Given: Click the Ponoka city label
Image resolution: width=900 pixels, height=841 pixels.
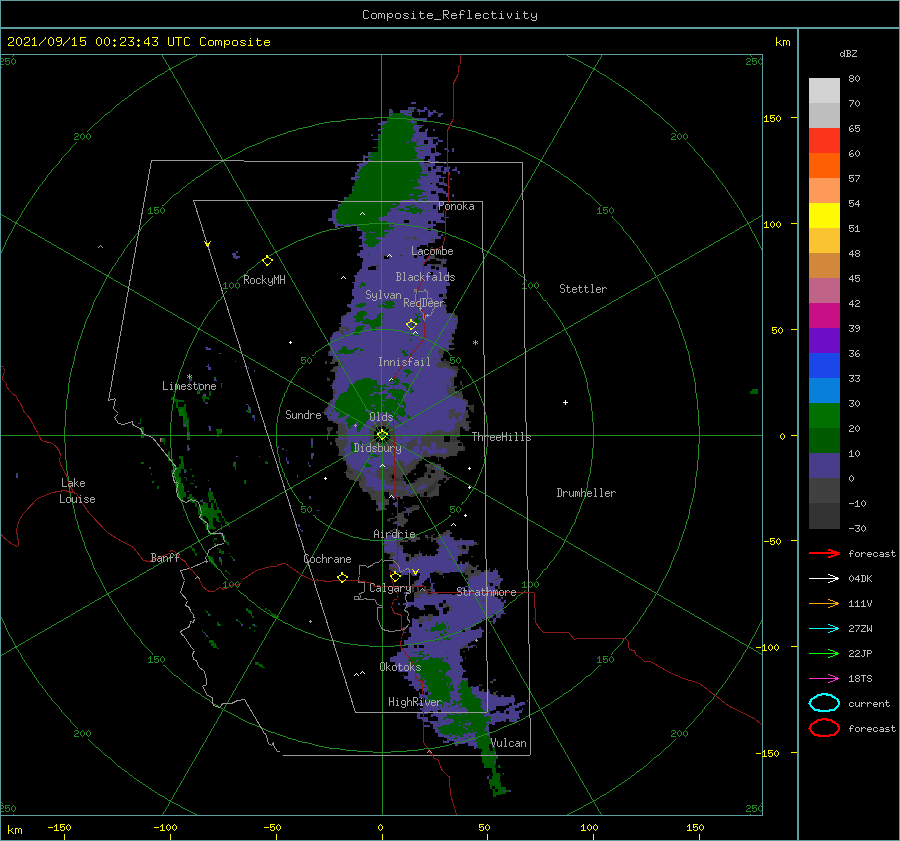Looking at the screenshot, I should coord(456,206).
